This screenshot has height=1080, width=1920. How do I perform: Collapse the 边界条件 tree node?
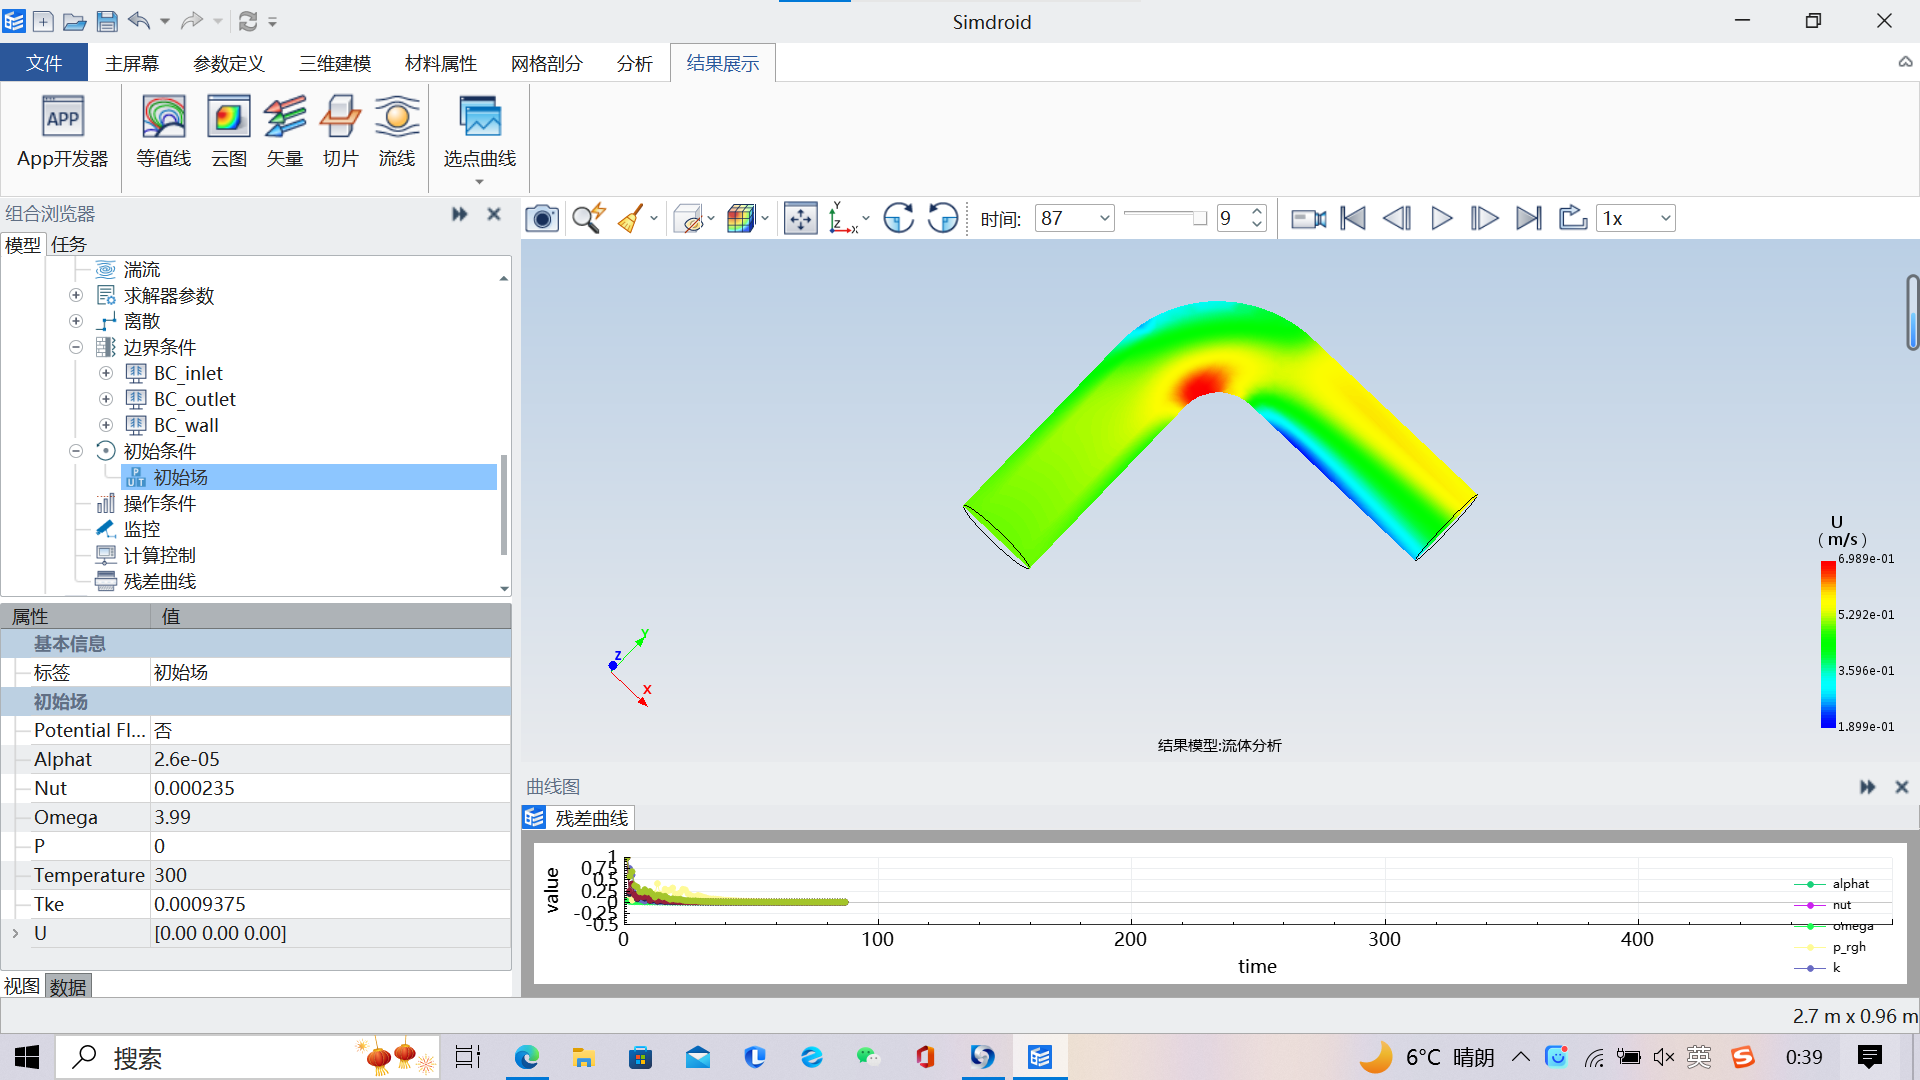76,347
